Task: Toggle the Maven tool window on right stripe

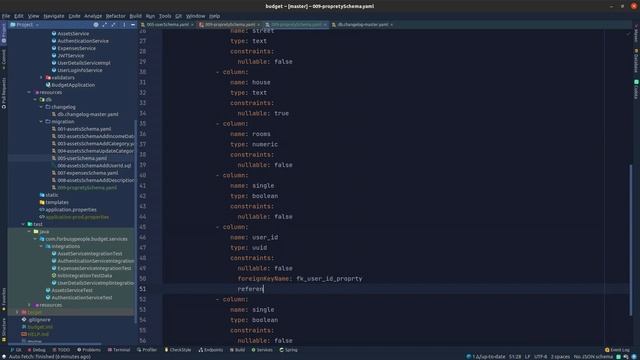Action: 636,33
